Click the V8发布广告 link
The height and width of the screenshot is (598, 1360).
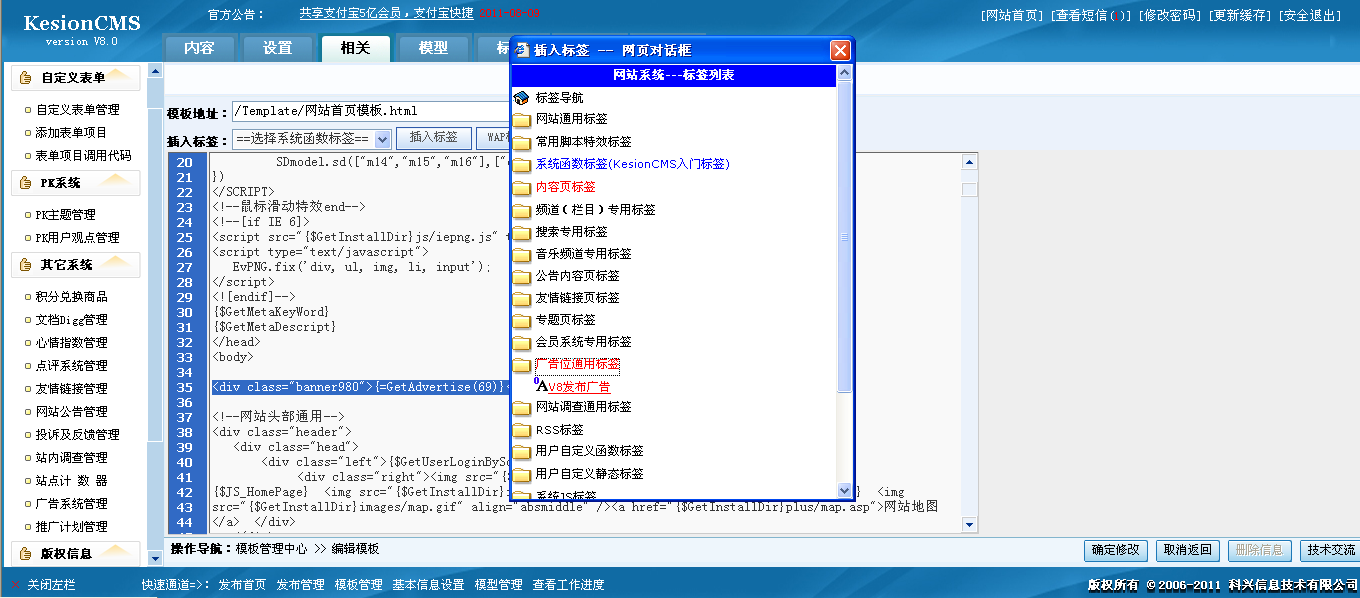(579, 387)
